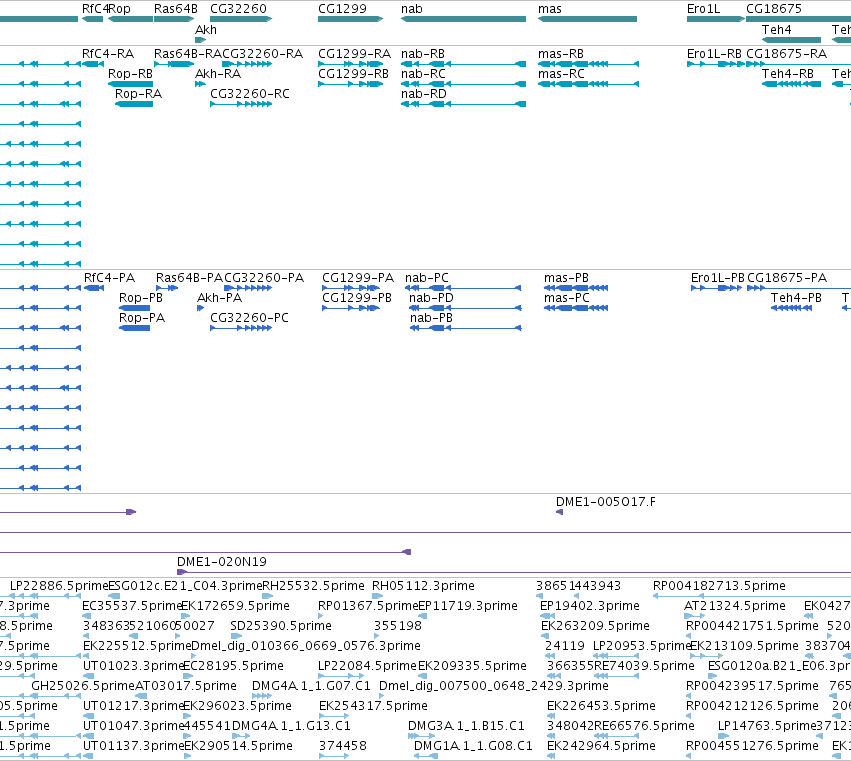Click the LP22084.5prime EST label
The height and width of the screenshot is (761, 851).
tap(367, 666)
